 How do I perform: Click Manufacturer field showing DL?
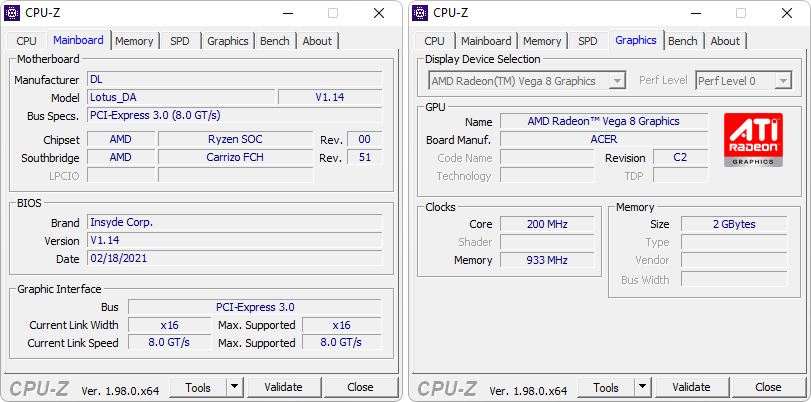[x=235, y=80]
